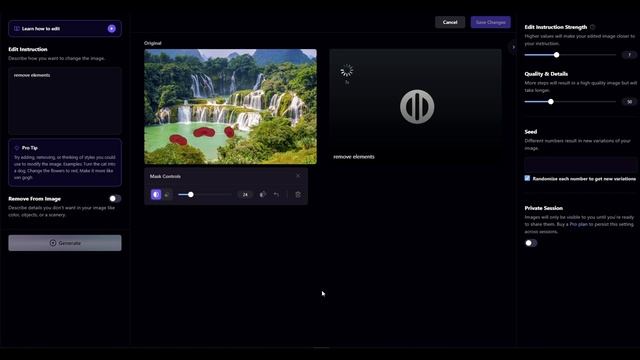
Task: Click the 'Private Session' heading
Action: click(x=544, y=208)
